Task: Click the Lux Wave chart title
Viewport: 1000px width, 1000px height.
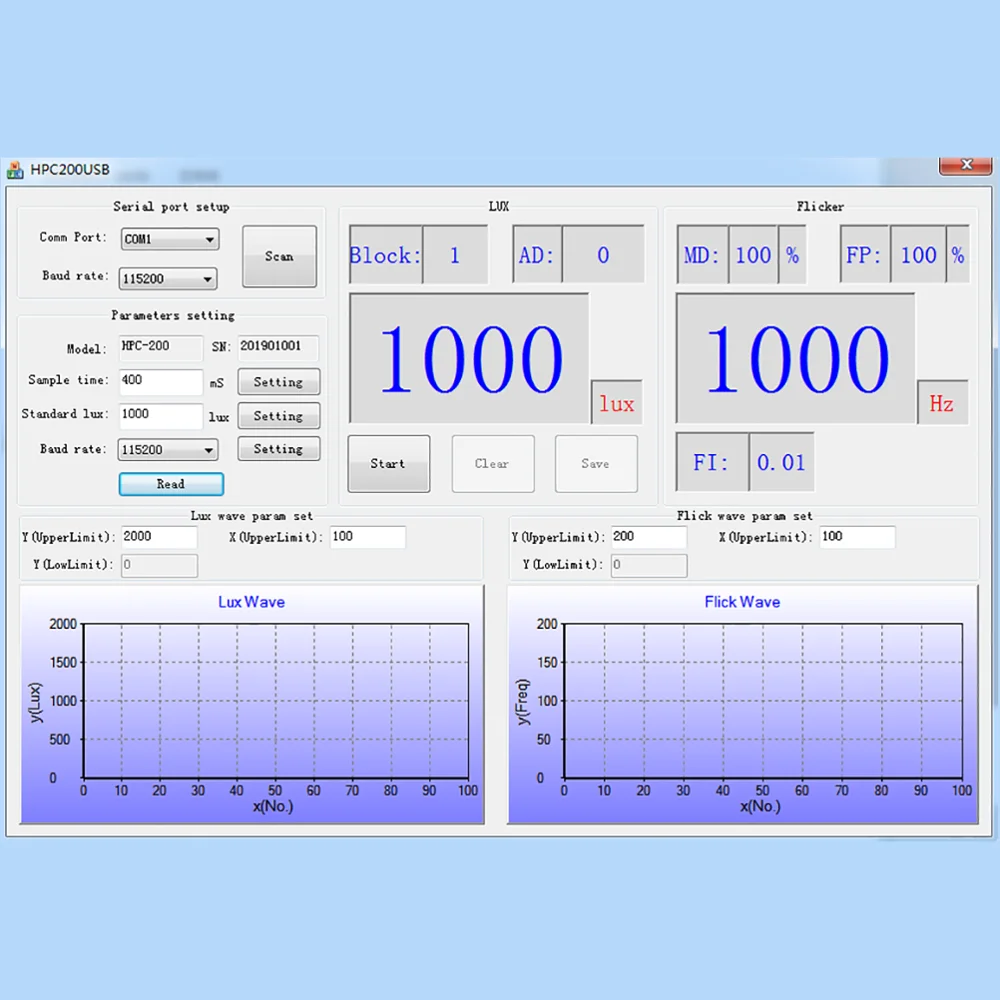Action: coord(251,602)
